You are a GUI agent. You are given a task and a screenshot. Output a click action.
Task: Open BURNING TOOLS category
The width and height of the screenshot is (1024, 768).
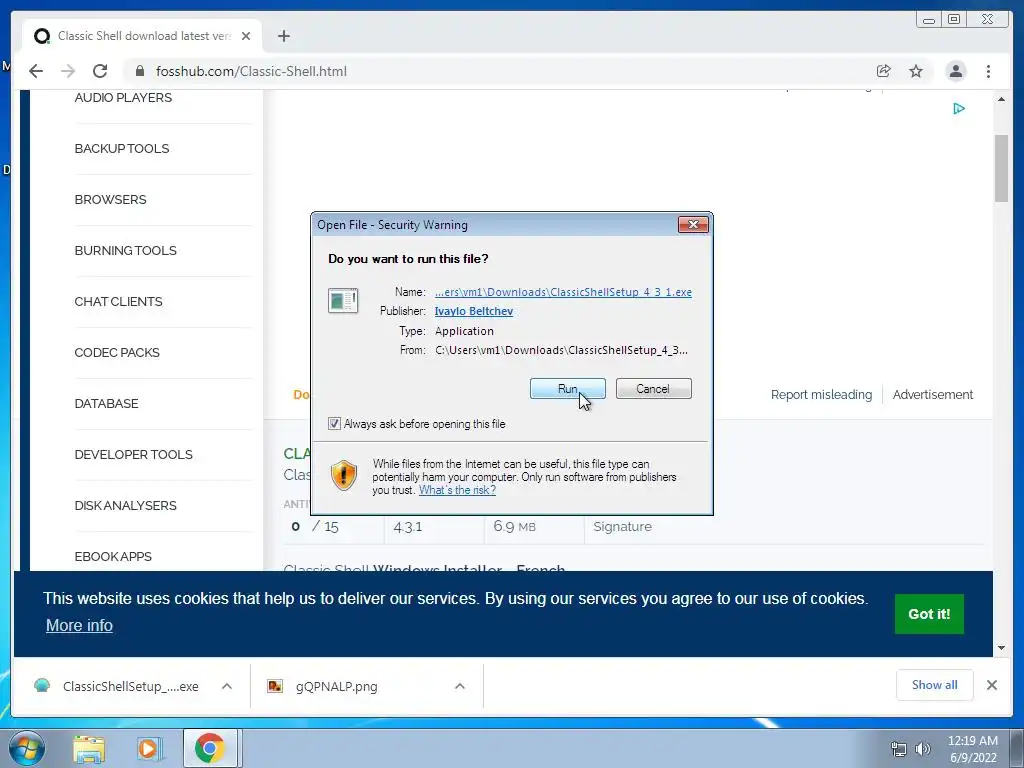(x=125, y=250)
